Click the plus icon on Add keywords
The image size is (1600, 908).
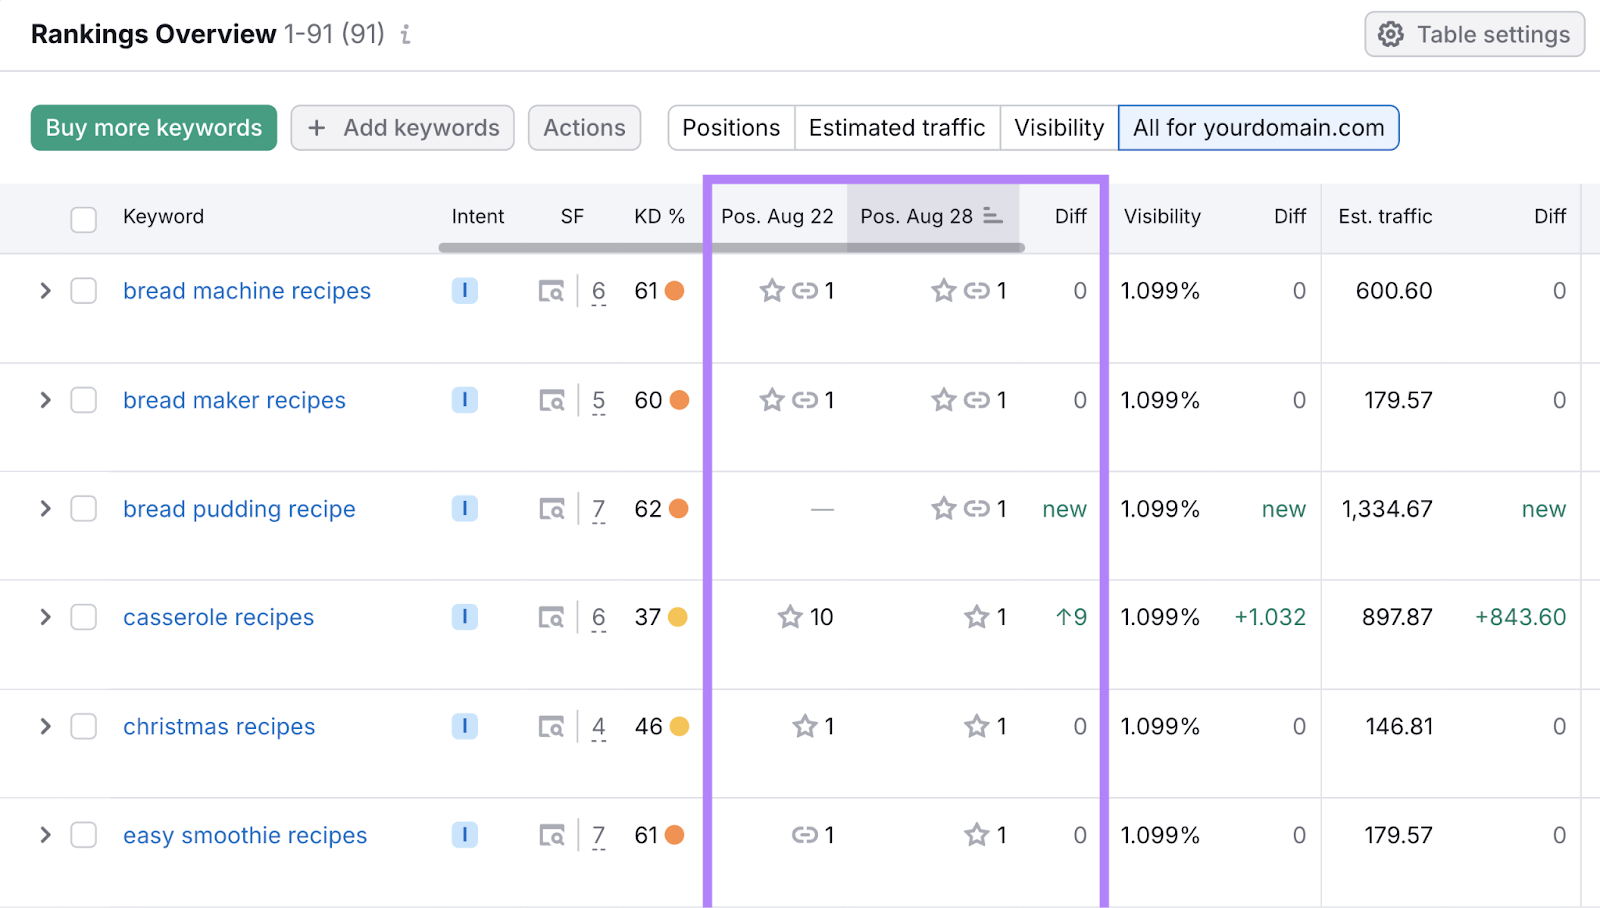point(317,127)
